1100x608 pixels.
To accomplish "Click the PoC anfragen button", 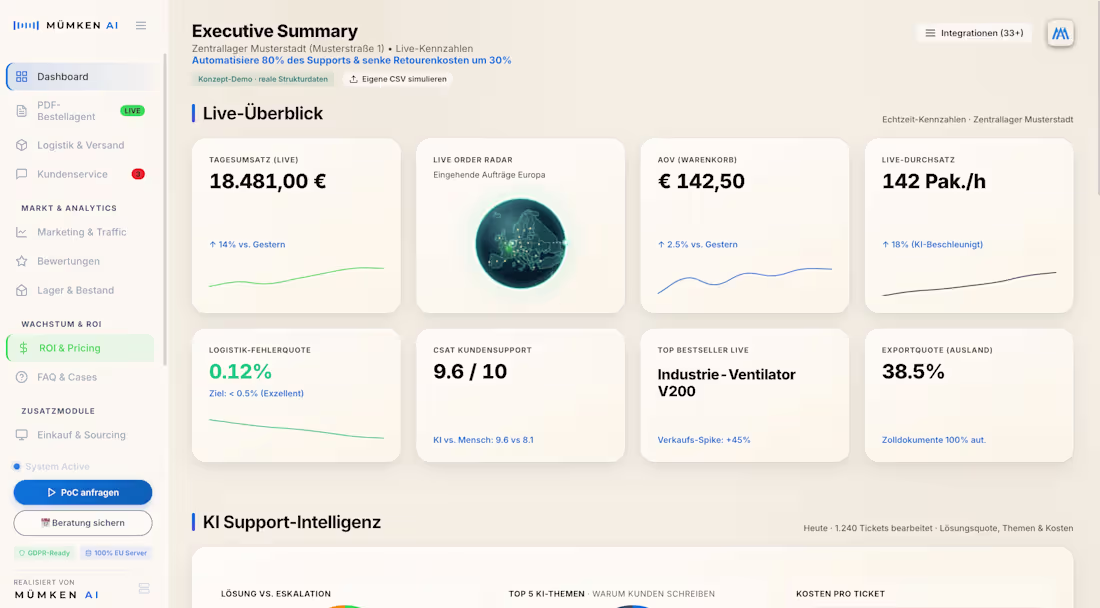I will pos(83,492).
